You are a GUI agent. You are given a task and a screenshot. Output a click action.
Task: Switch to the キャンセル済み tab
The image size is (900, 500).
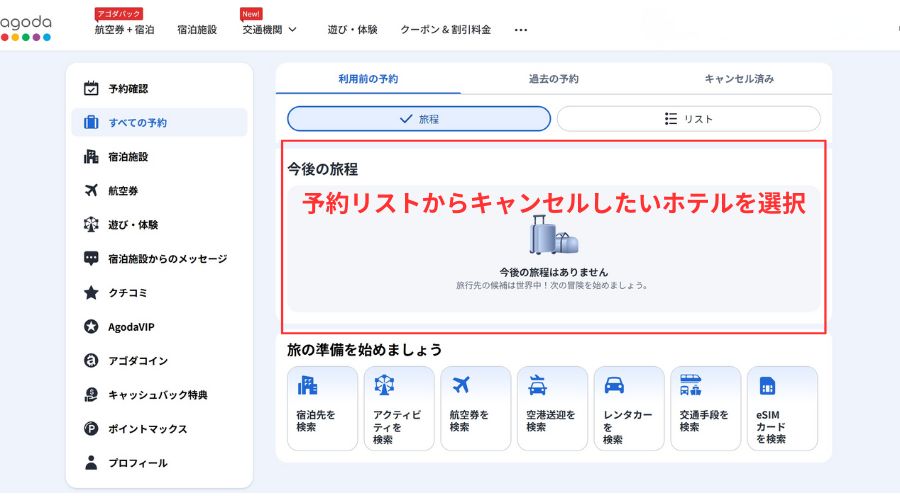pos(739,79)
